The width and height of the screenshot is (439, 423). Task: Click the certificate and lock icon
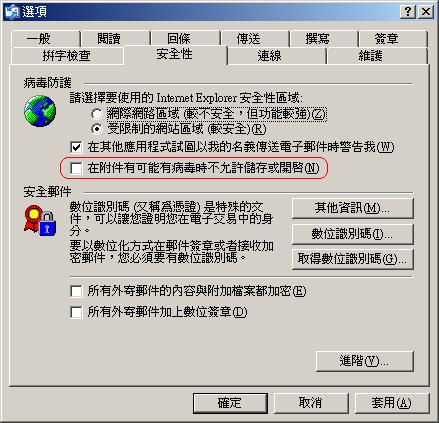click(40, 220)
